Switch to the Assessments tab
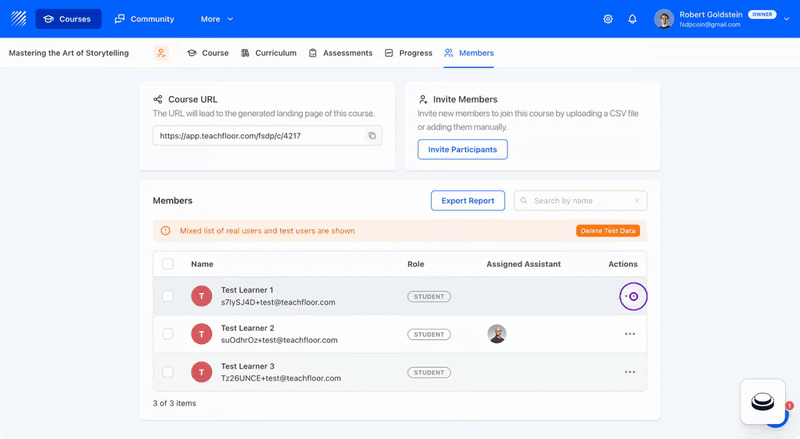This screenshot has width=800, height=439. tap(340, 53)
